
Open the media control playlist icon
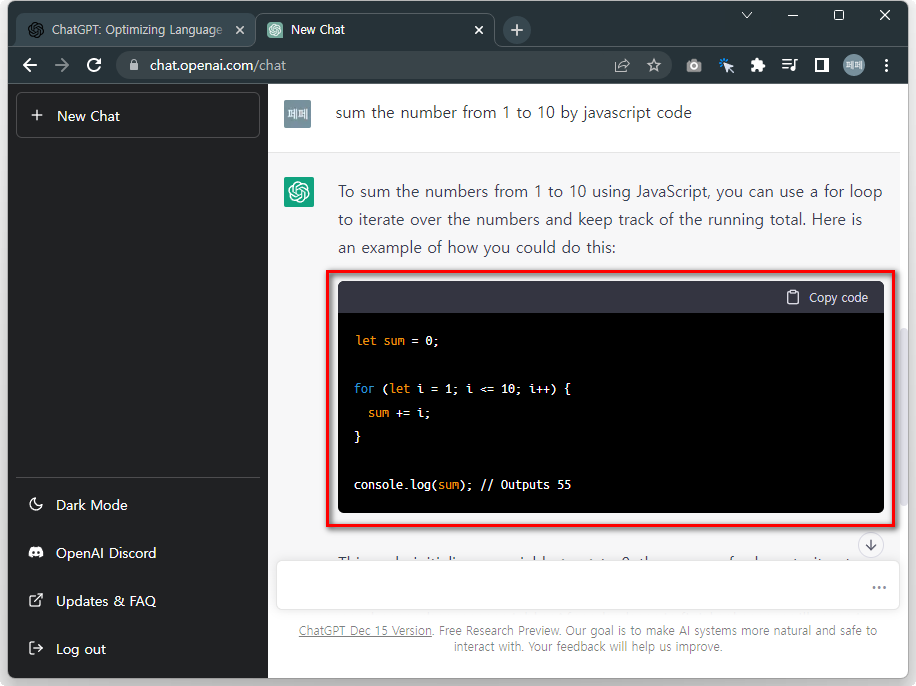790,65
